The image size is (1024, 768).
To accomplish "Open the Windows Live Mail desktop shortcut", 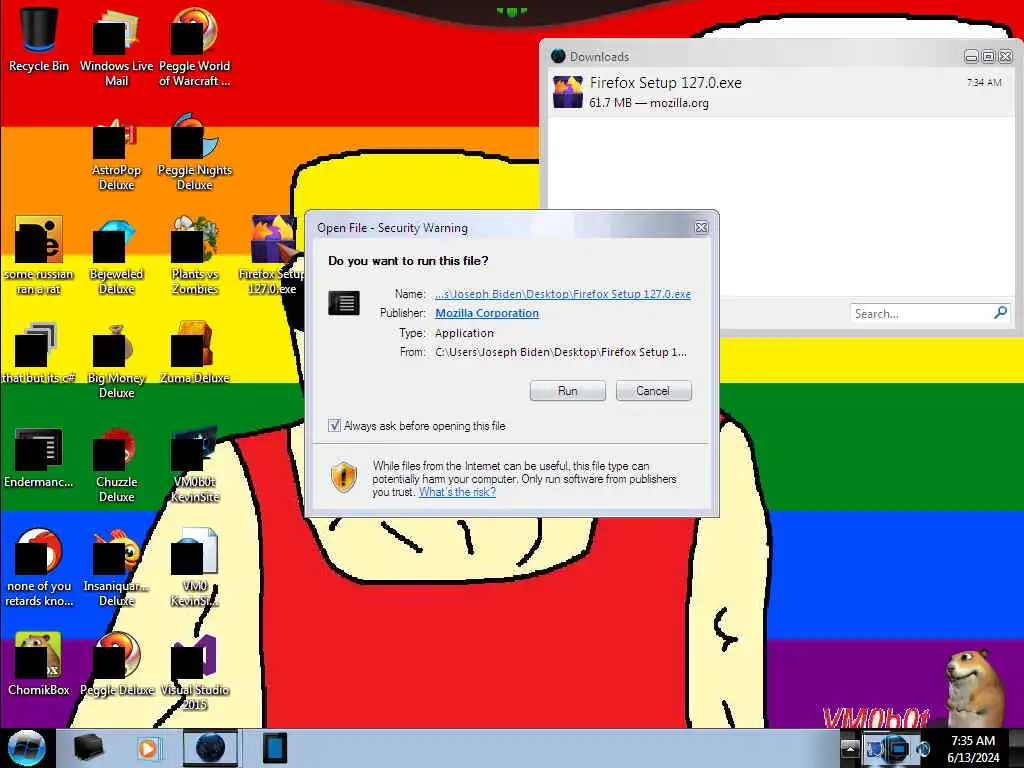I will pos(116,47).
